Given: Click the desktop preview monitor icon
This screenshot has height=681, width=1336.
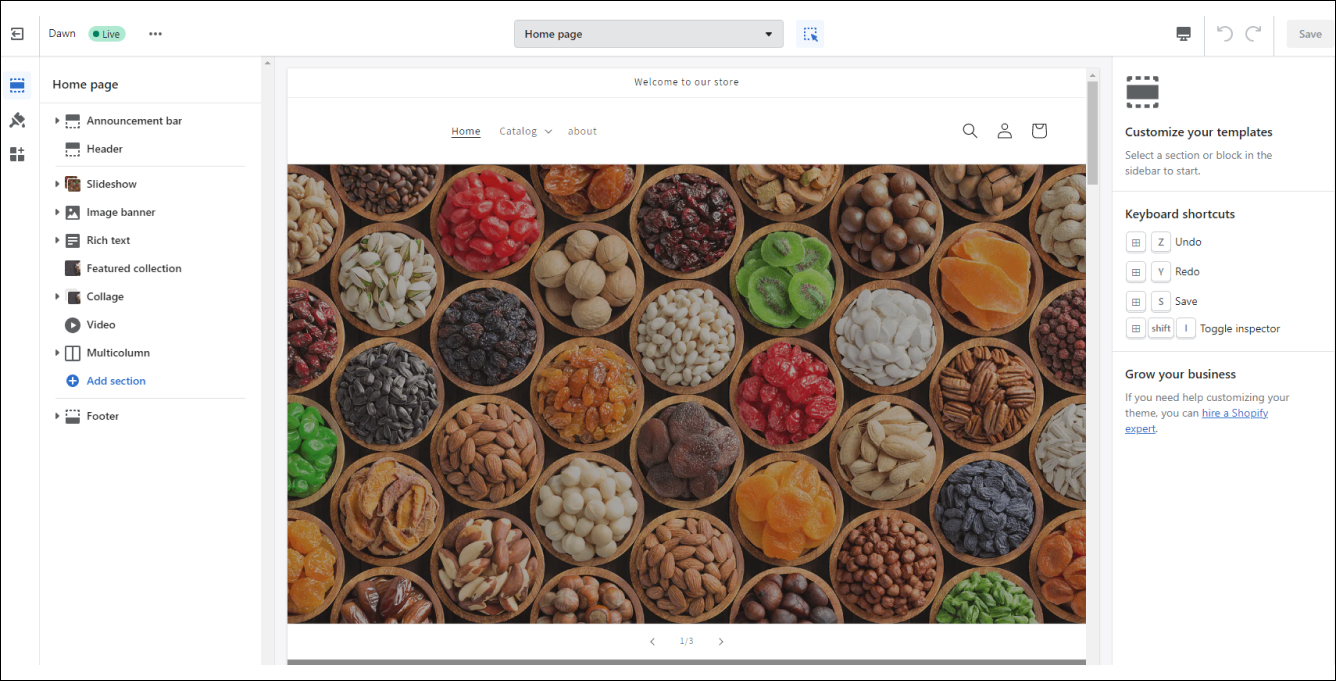Looking at the screenshot, I should pyautogui.click(x=1184, y=34).
